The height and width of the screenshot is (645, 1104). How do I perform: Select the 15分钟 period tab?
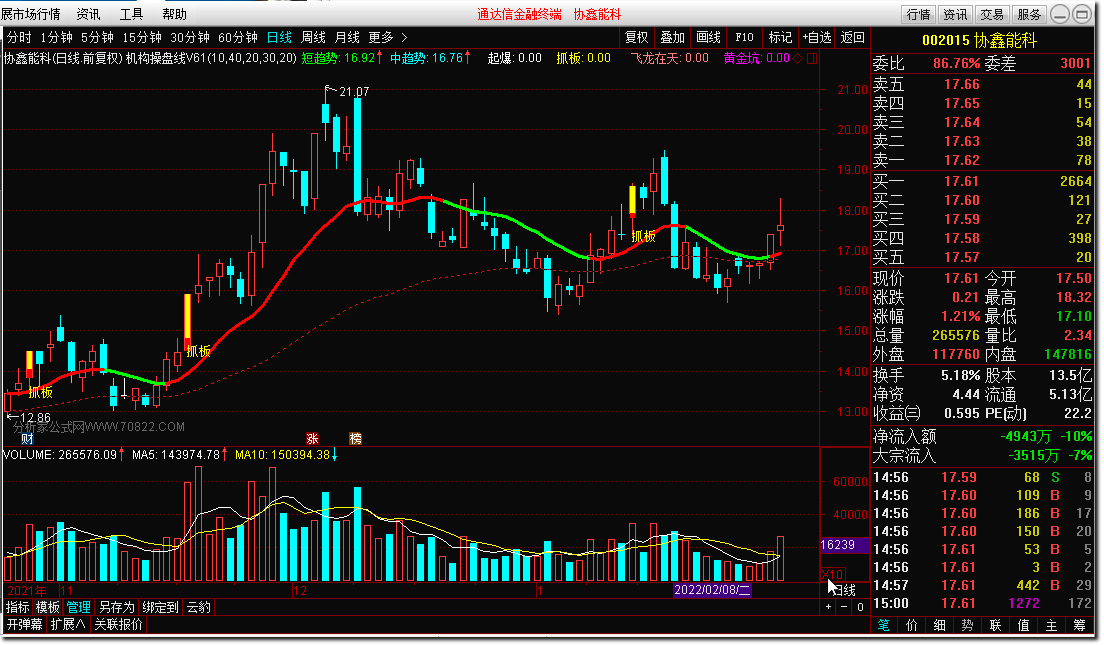tap(142, 37)
